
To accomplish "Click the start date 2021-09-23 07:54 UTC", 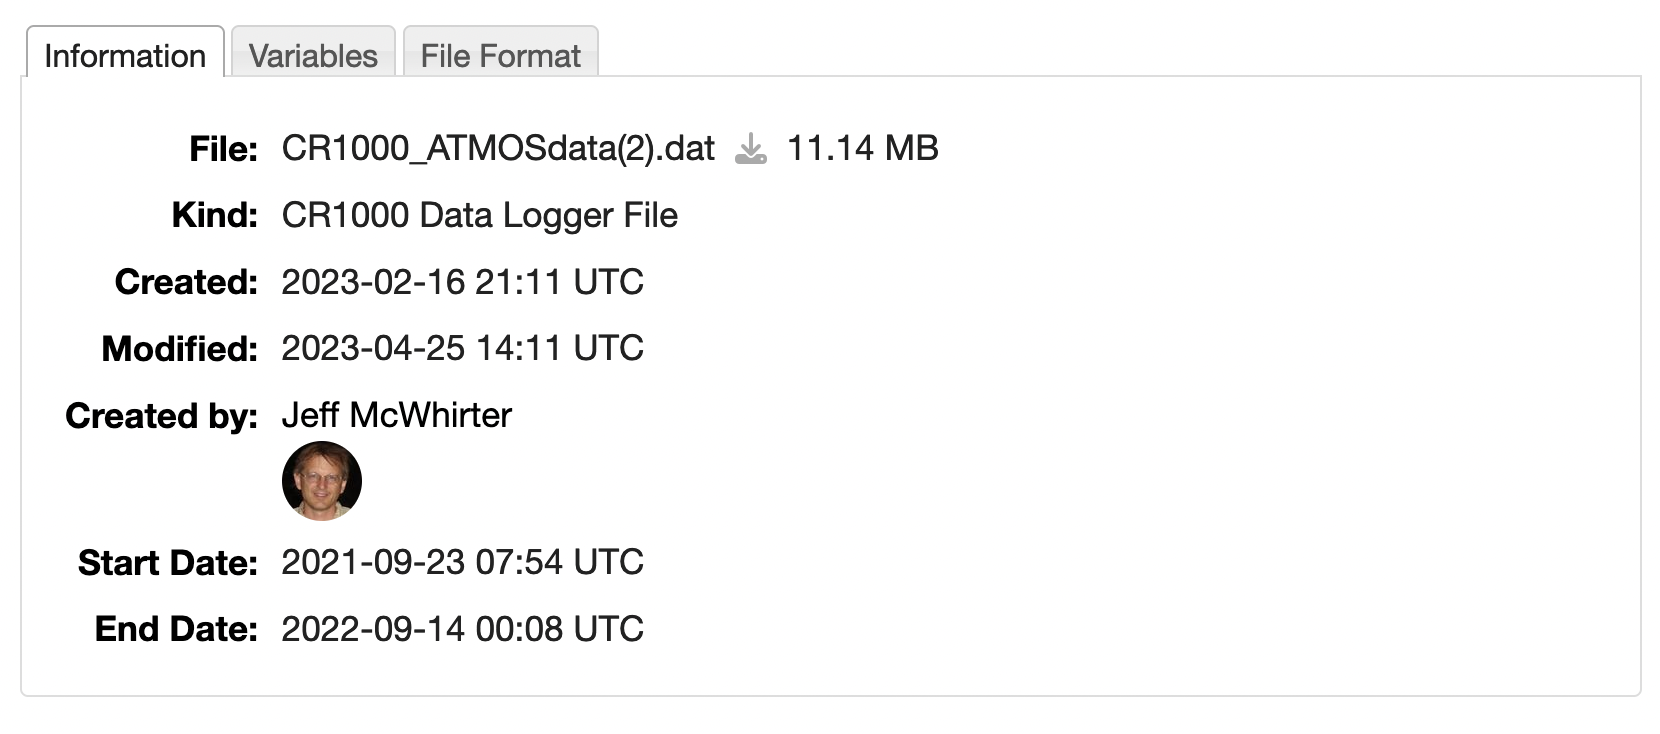I will pos(462,562).
